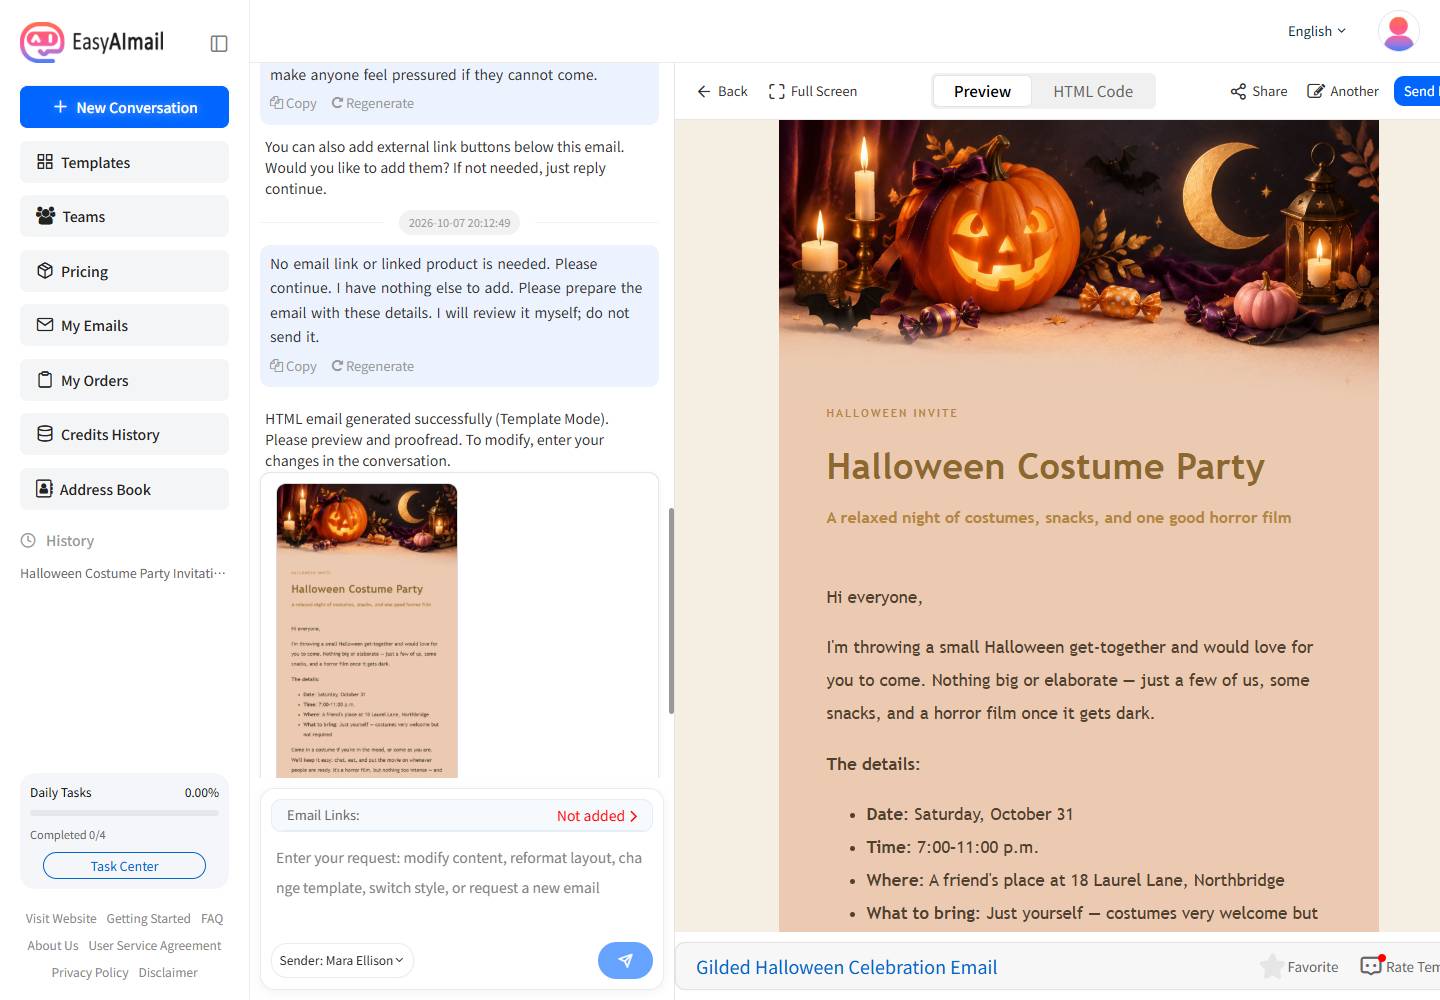Open the Halloween Costume Party Invitation history item
Image resolution: width=1440 pixels, height=1000 pixels.
click(123, 573)
